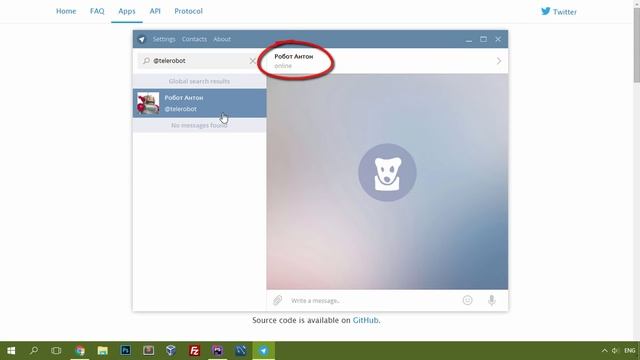Viewport: 640px width, 360px height.
Task: Click the taskbar search magnifier icon
Action: click(x=34, y=351)
